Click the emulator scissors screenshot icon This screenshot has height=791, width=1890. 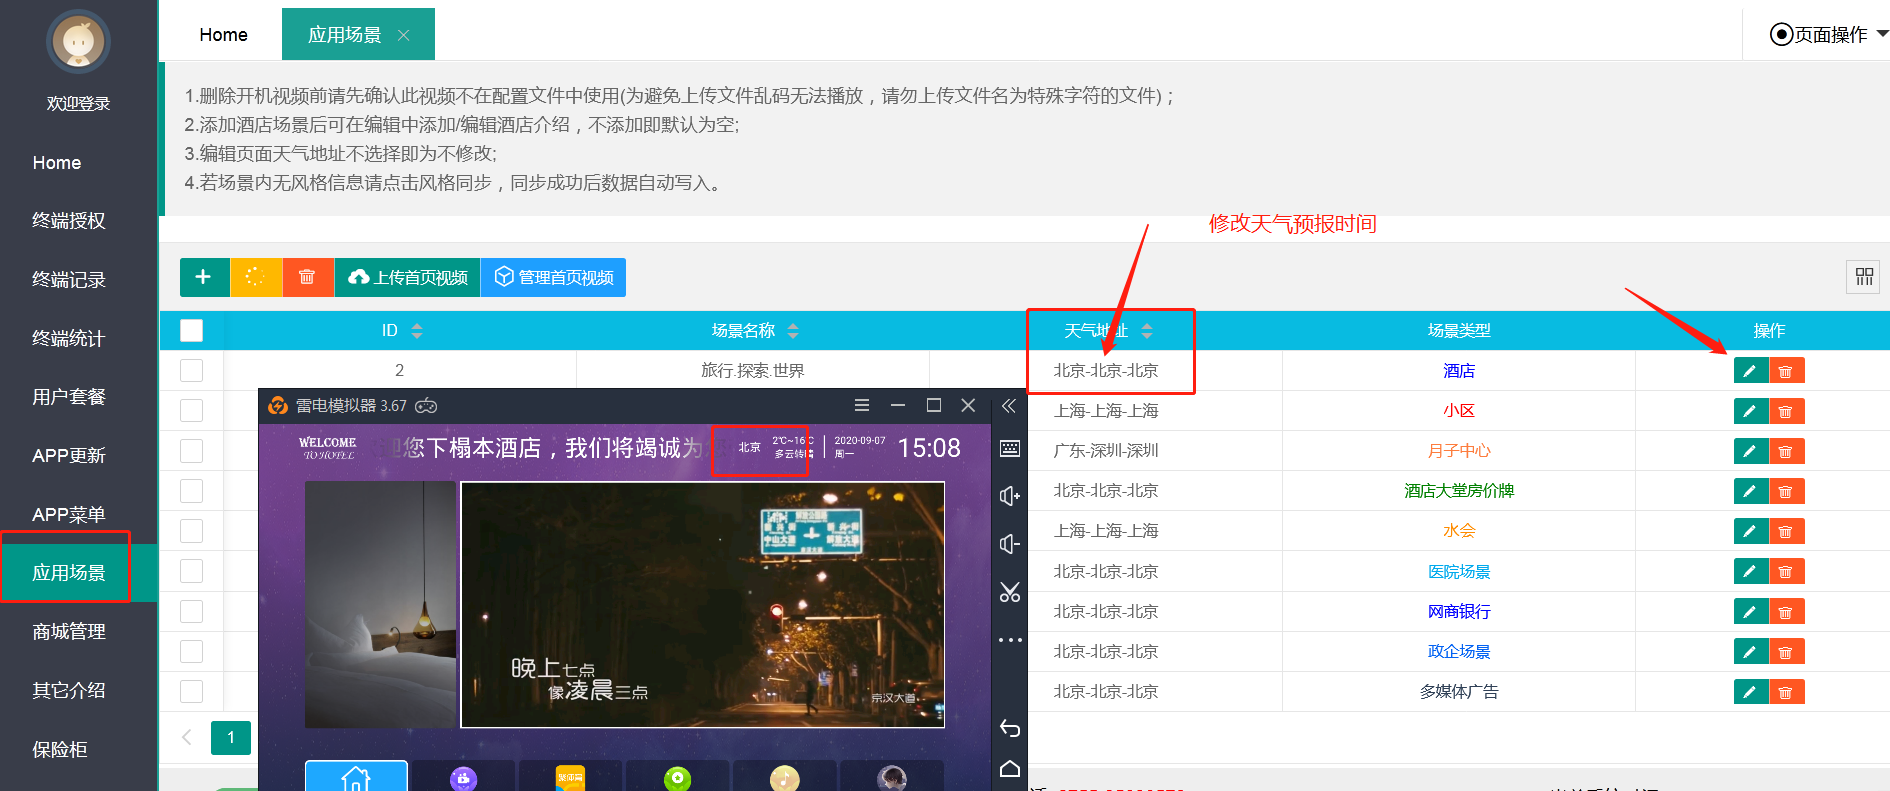pyautogui.click(x=1010, y=592)
